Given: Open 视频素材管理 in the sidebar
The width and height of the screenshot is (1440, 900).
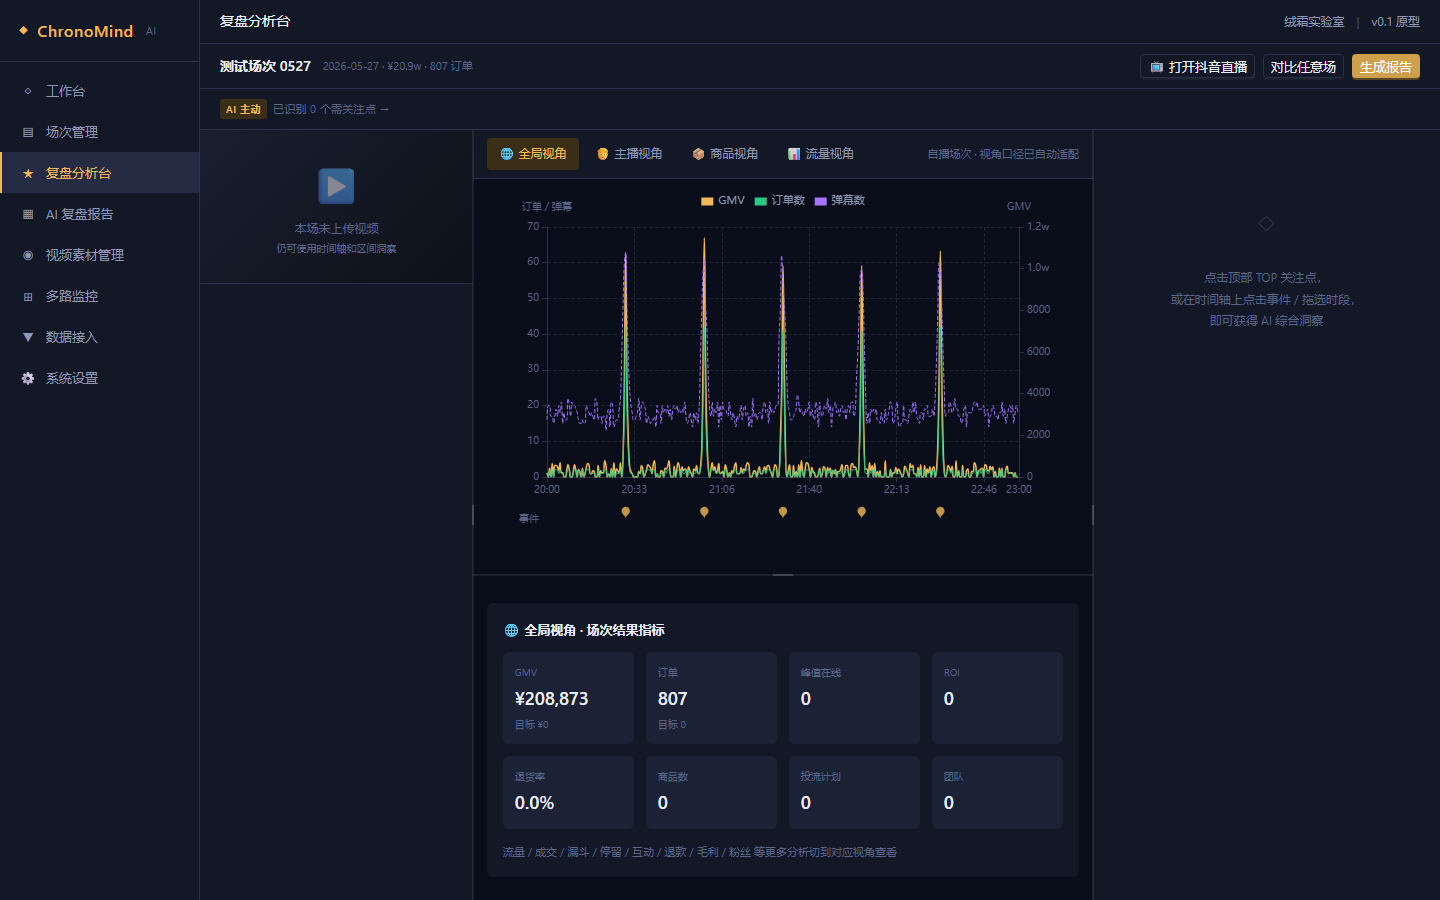Looking at the screenshot, I should (x=100, y=255).
